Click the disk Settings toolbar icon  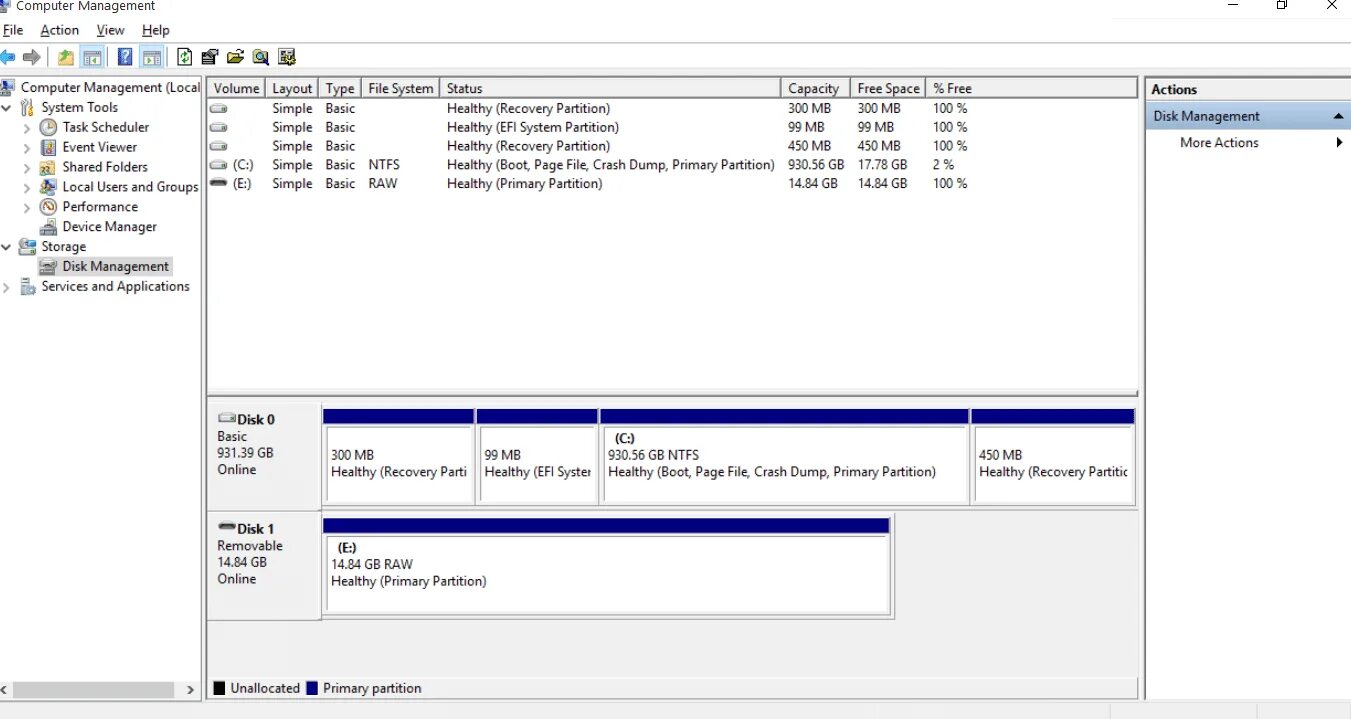coord(209,57)
